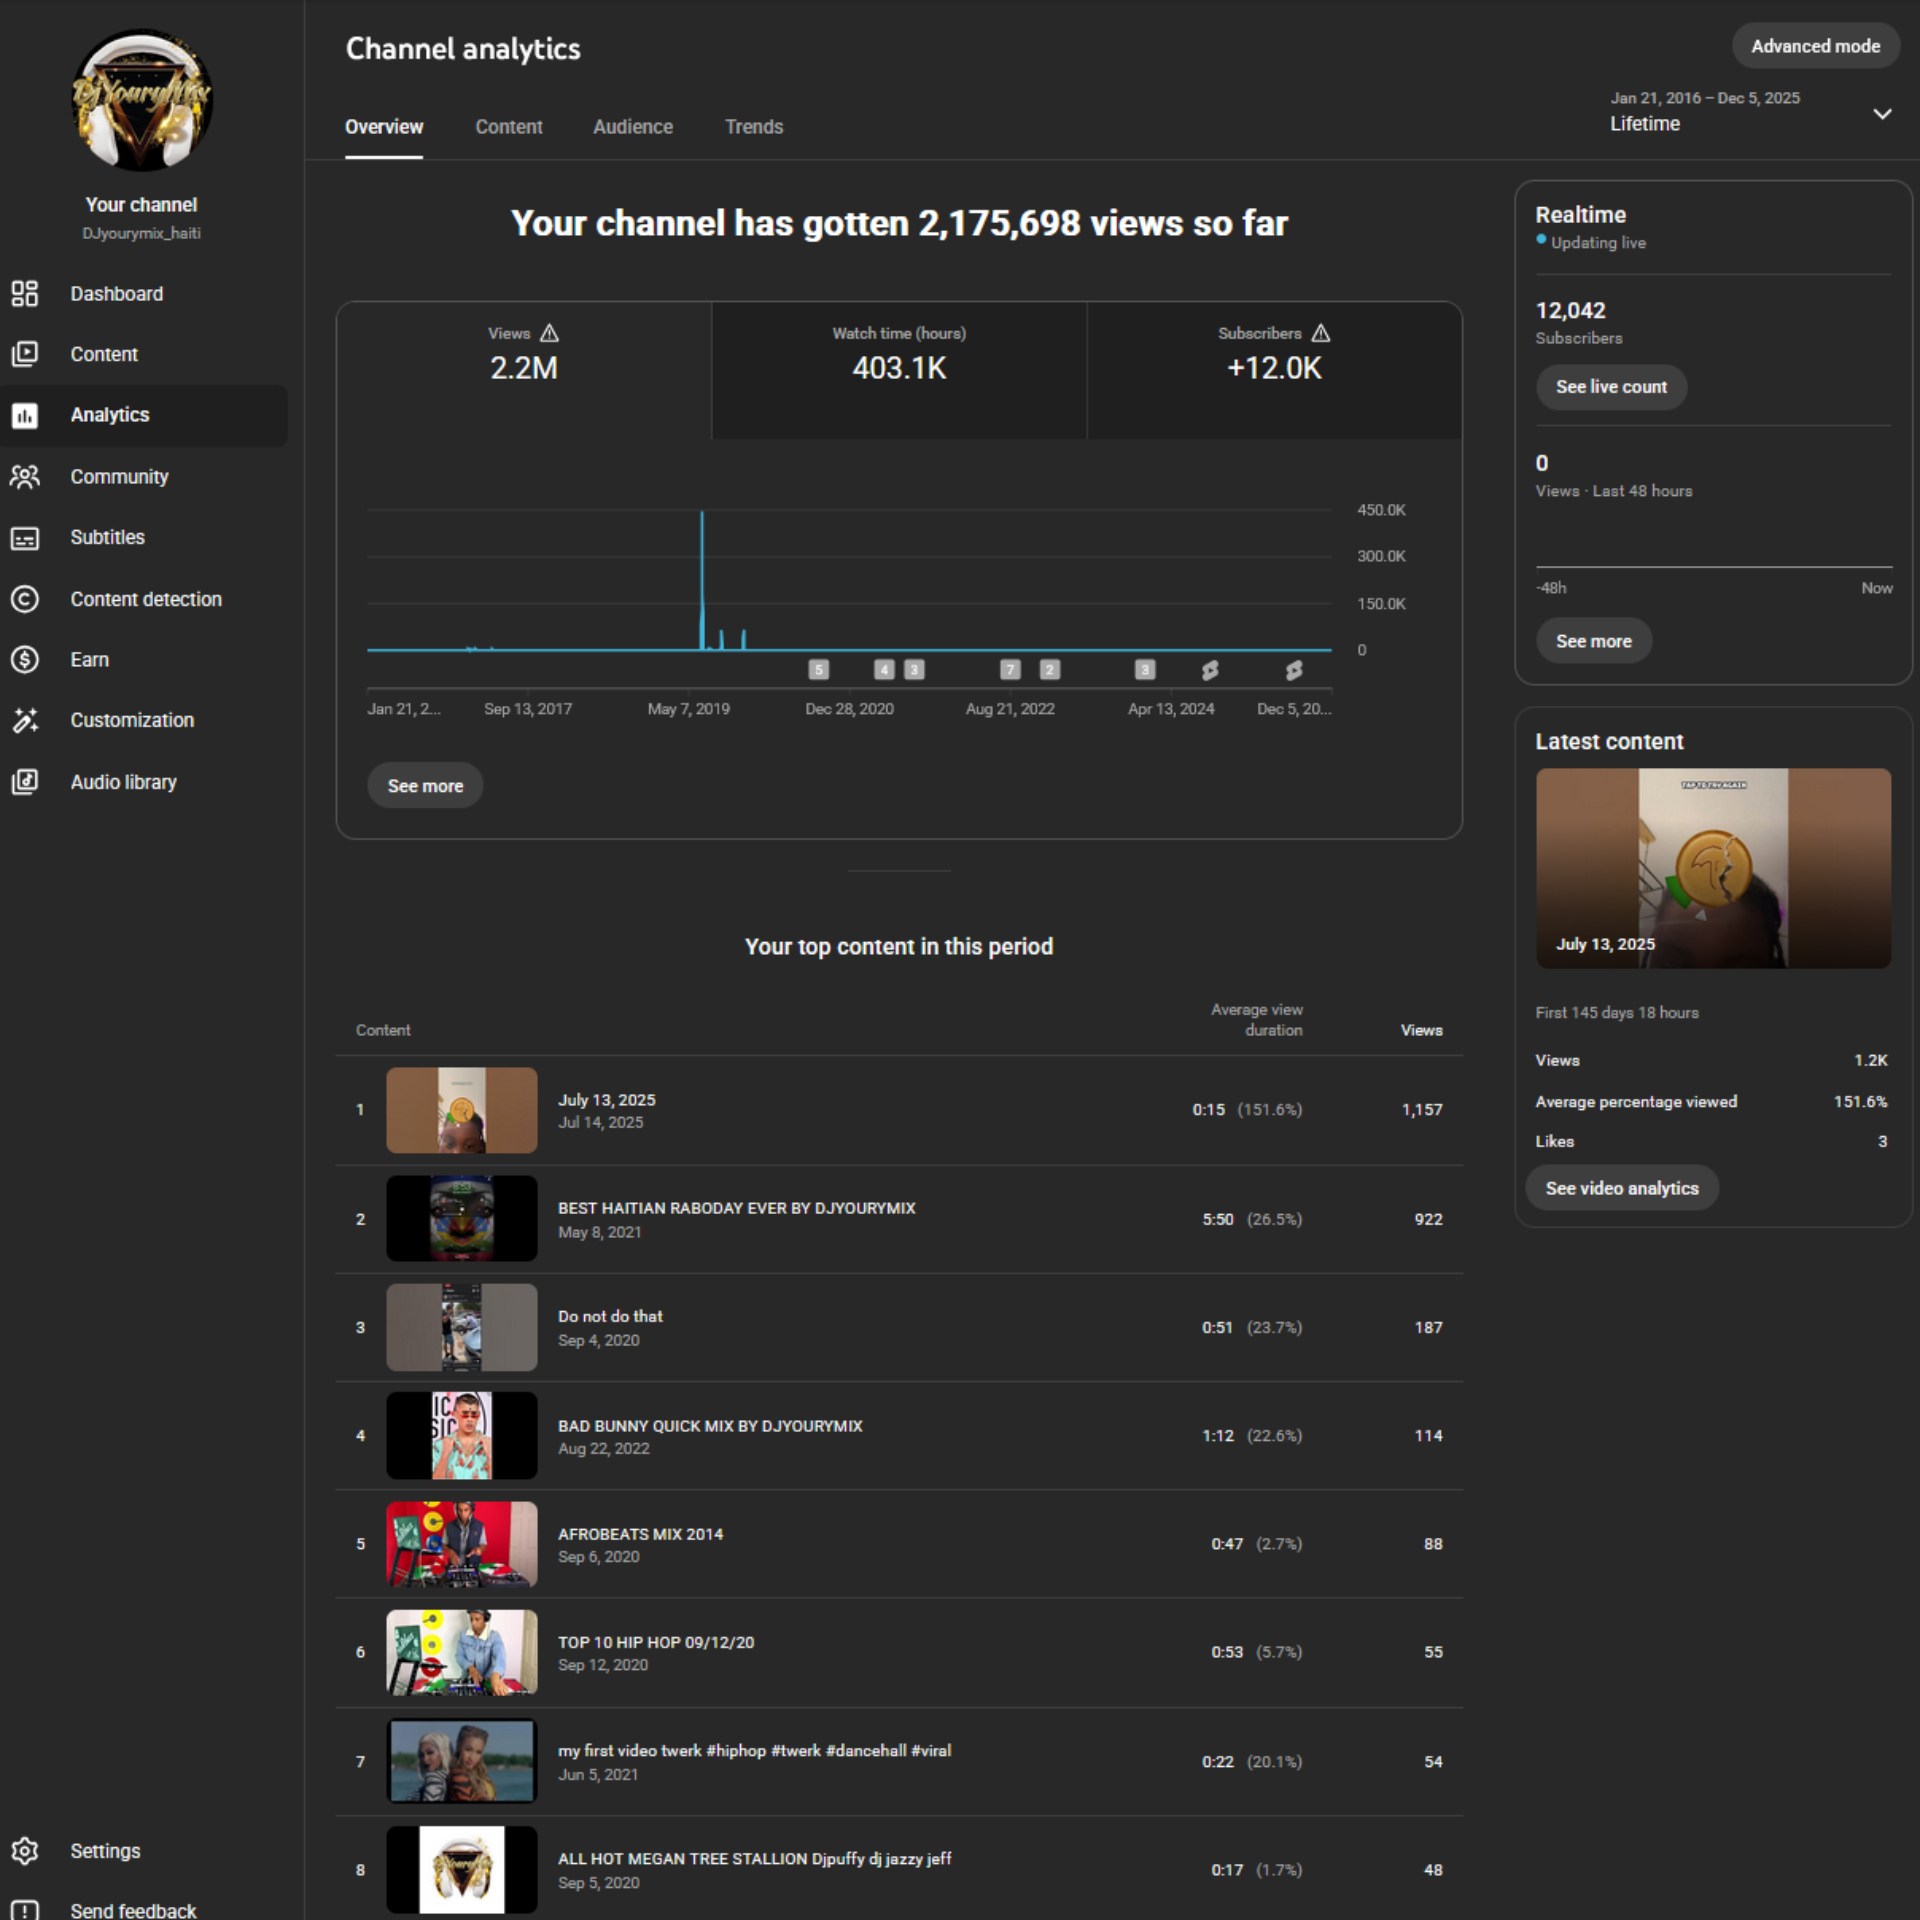Click the Subtitles icon in sidebar
Screen dimensions: 1920x1920
point(24,538)
